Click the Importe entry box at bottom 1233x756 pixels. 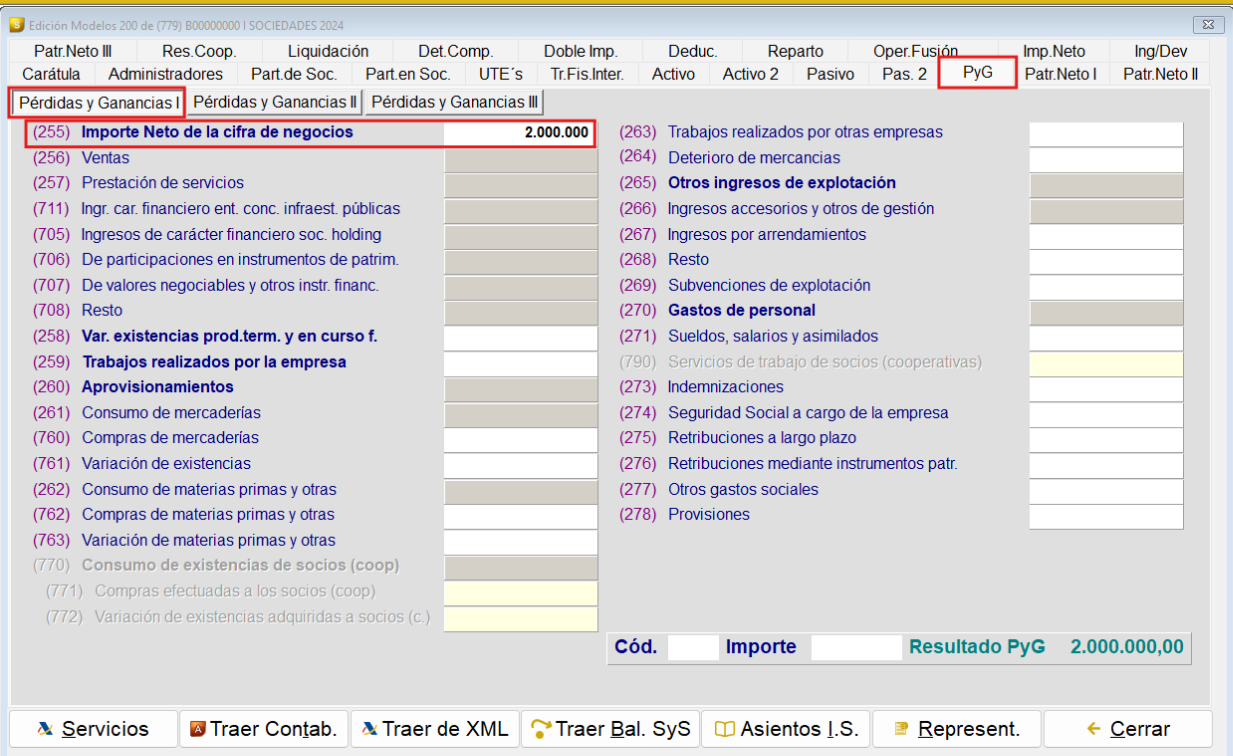pyautogui.click(x=856, y=647)
